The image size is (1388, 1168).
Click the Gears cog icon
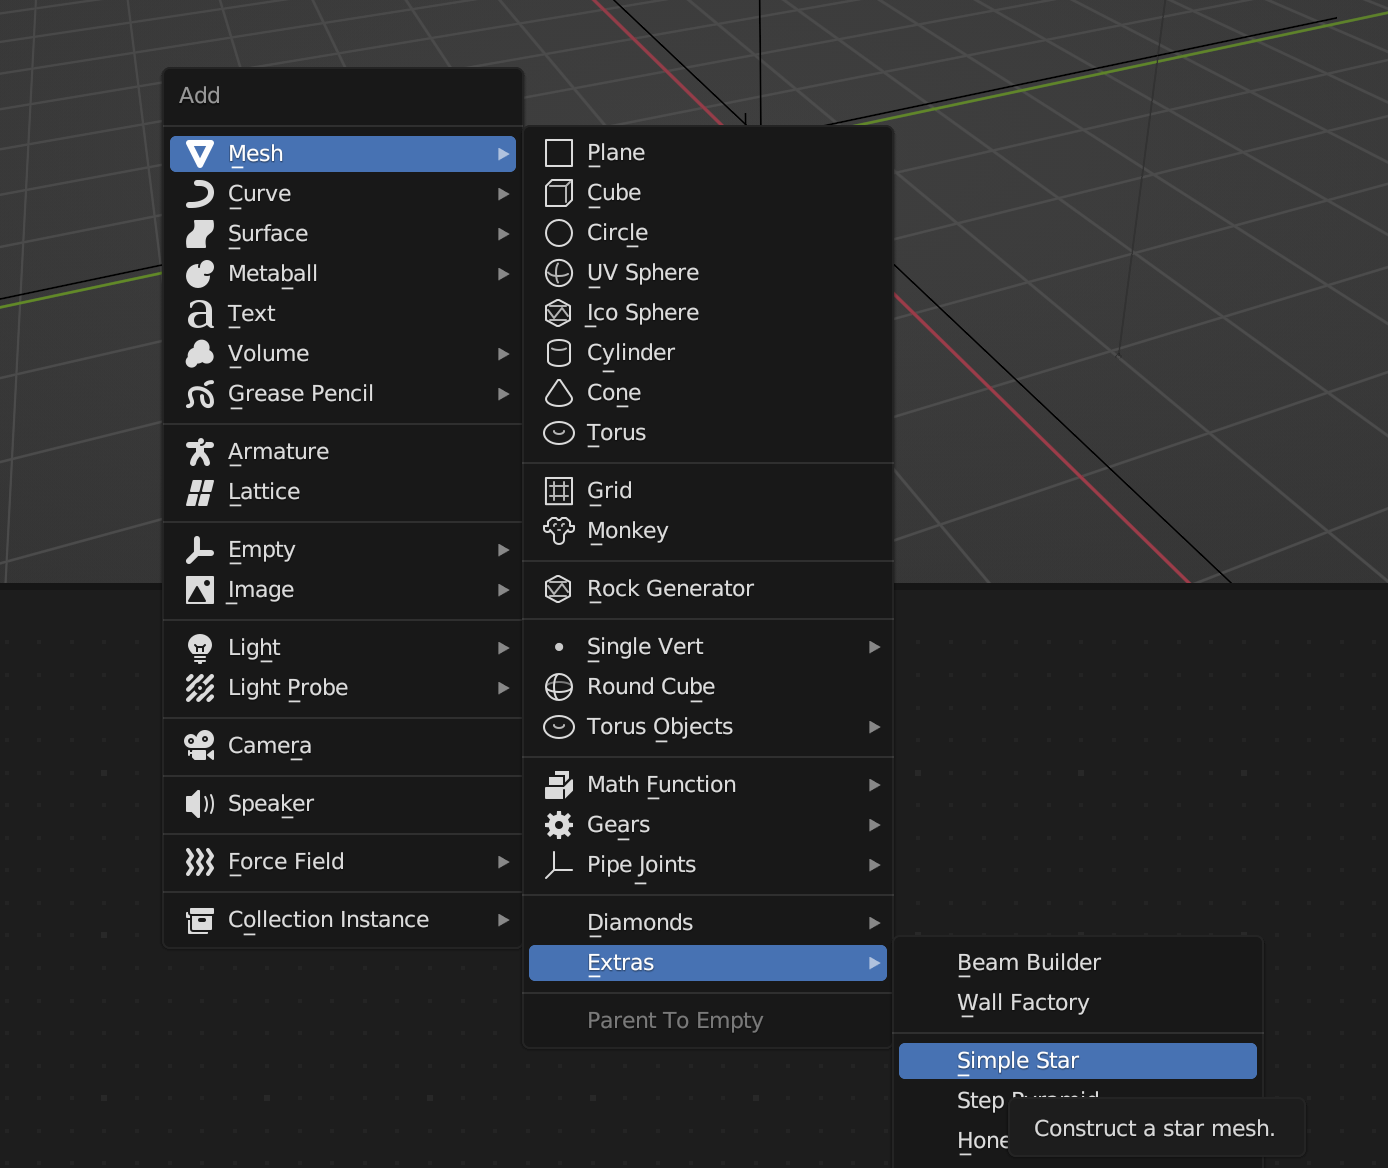pos(559,825)
